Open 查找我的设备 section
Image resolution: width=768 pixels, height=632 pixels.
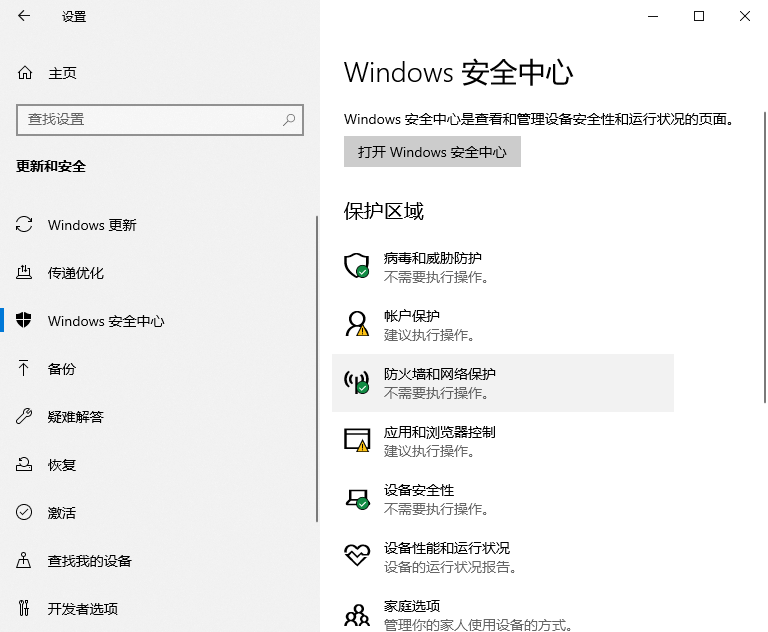(159, 560)
